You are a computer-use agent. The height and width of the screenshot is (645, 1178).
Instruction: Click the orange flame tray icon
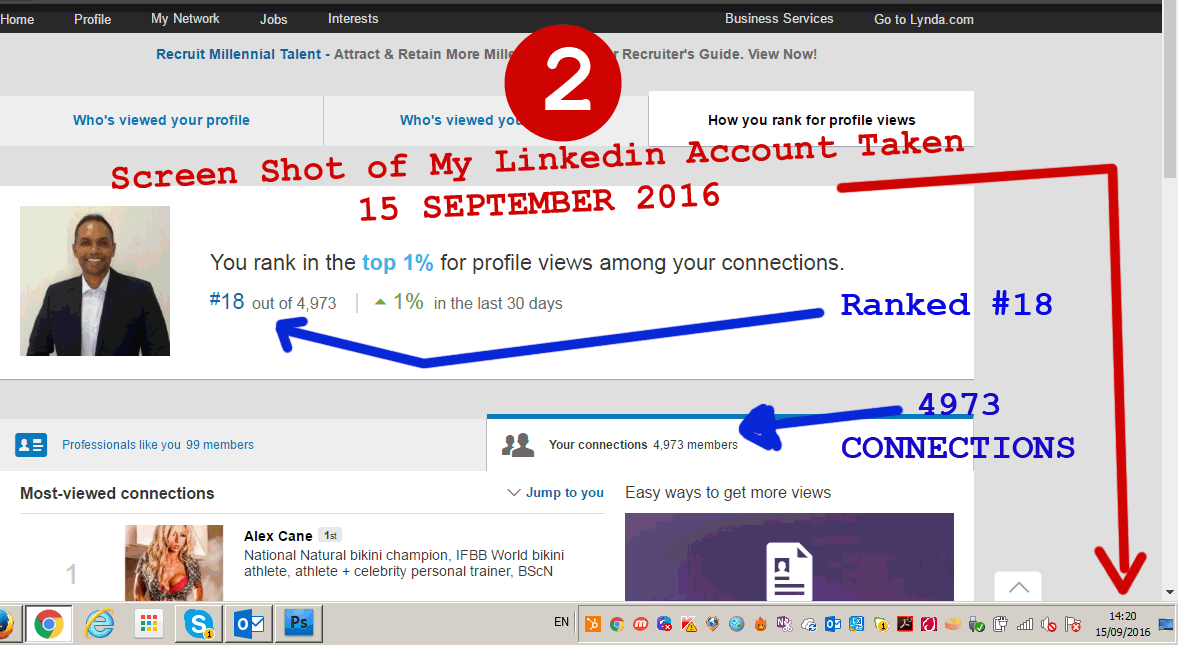click(x=760, y=624)
